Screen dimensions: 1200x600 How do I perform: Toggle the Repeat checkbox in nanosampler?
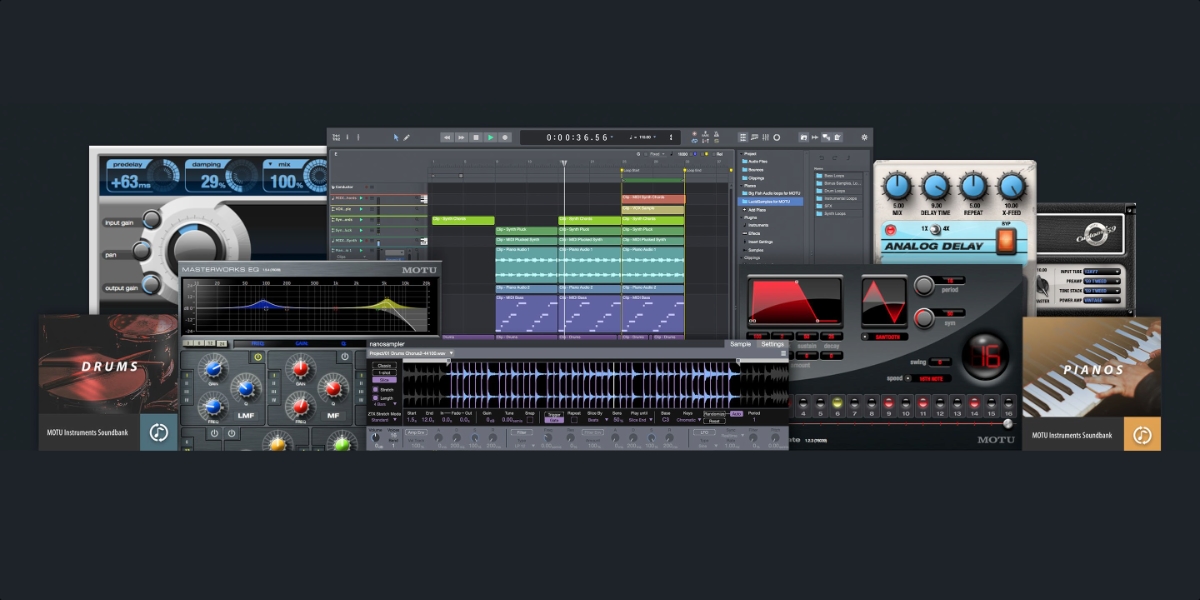click(574, 420)
